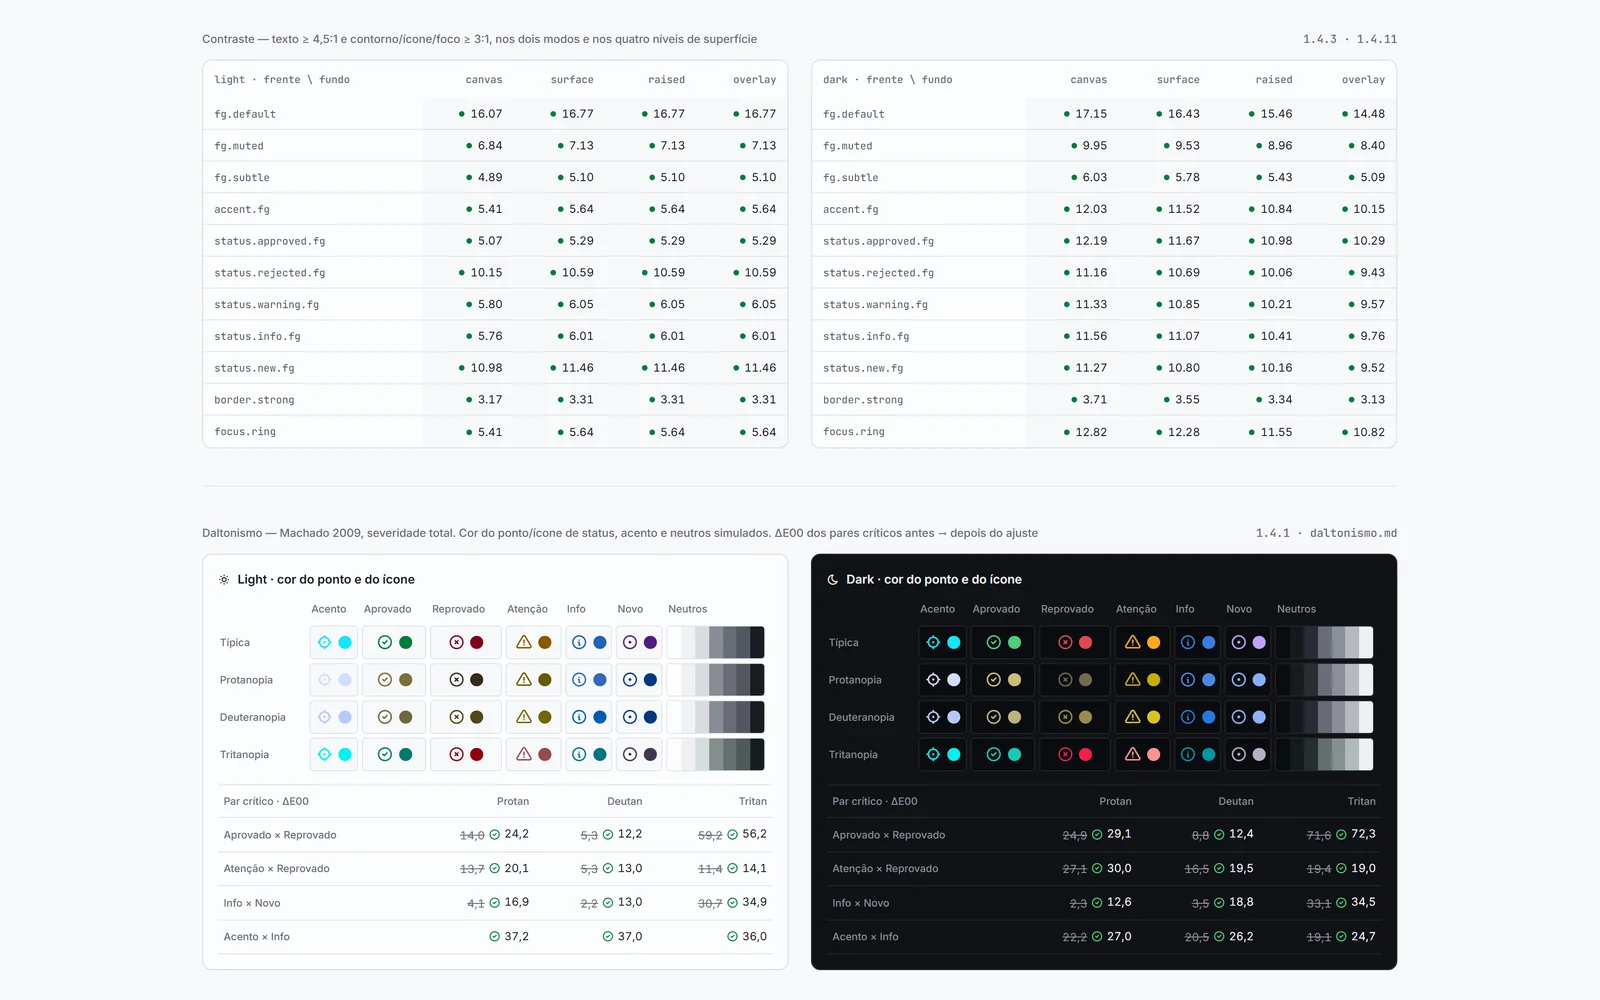
Task: Click the "Tritan" column header in Dark ΔE00 table
Action: (x=1361, y=801)
